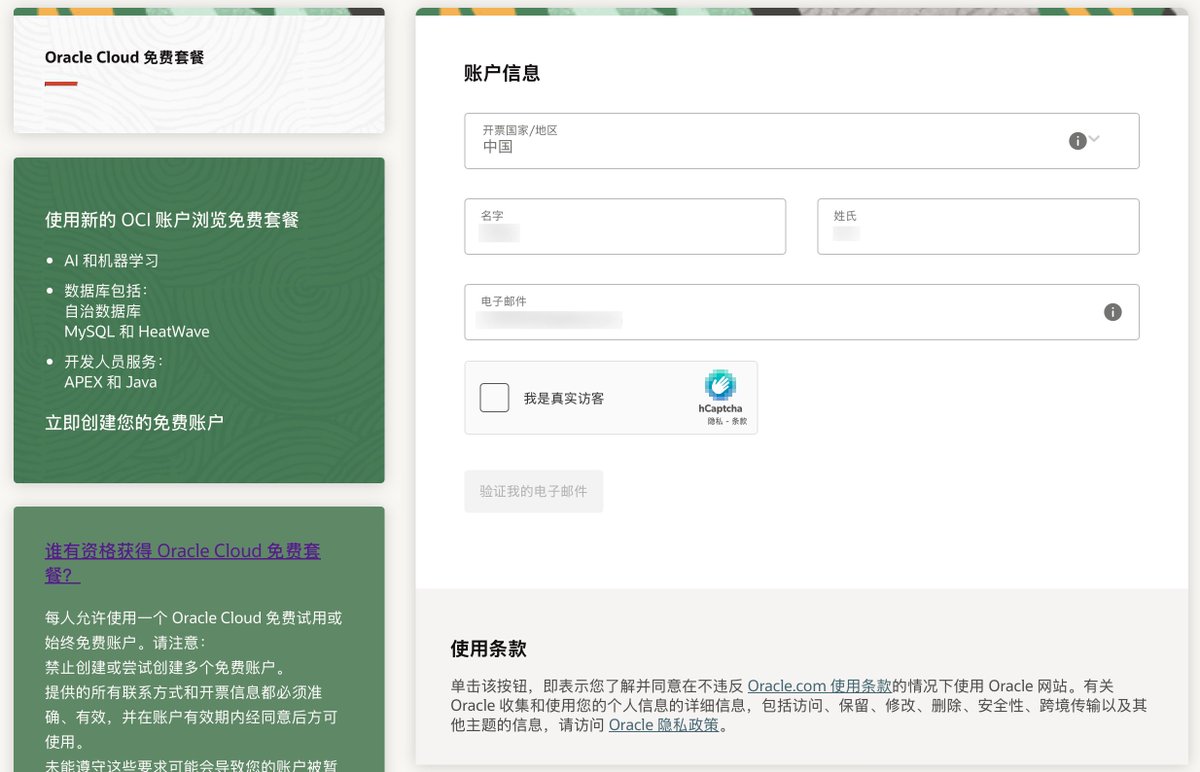Open 谁有资格获得 Oracle Cloud 免费套餐 link
Viewport: 1200px width, 772px height.
[183, 563]
